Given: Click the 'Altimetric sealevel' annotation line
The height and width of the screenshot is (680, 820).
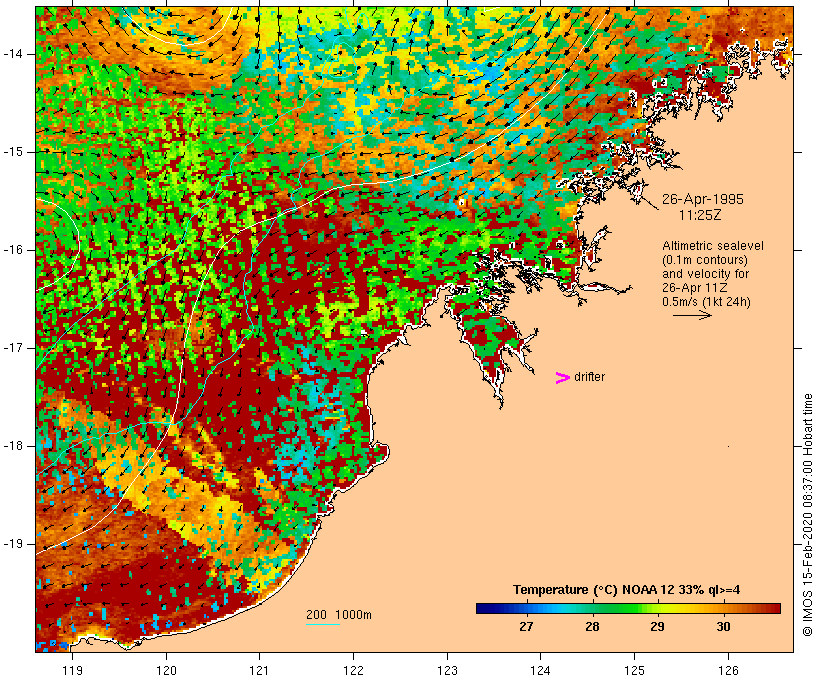Looking at the screenshot, I should point(713,246).
